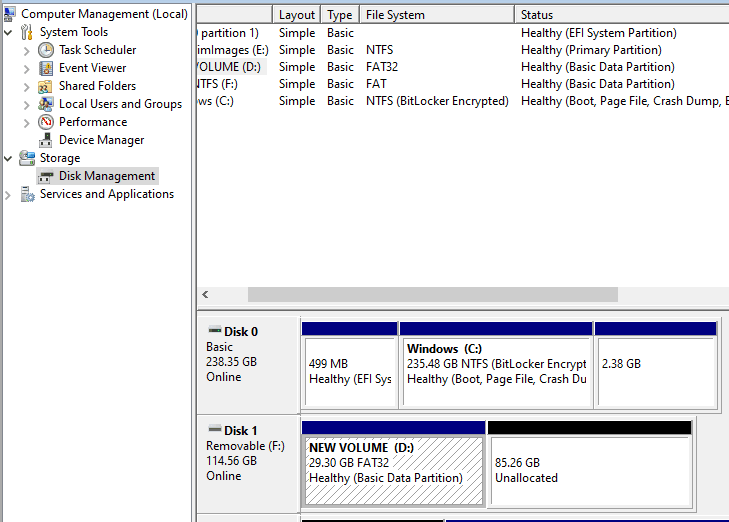Sort volumes by the Status column
Image resolution: width=729 pixels, height=522 pixels.
pyautogui.click(x=620, y=15)
